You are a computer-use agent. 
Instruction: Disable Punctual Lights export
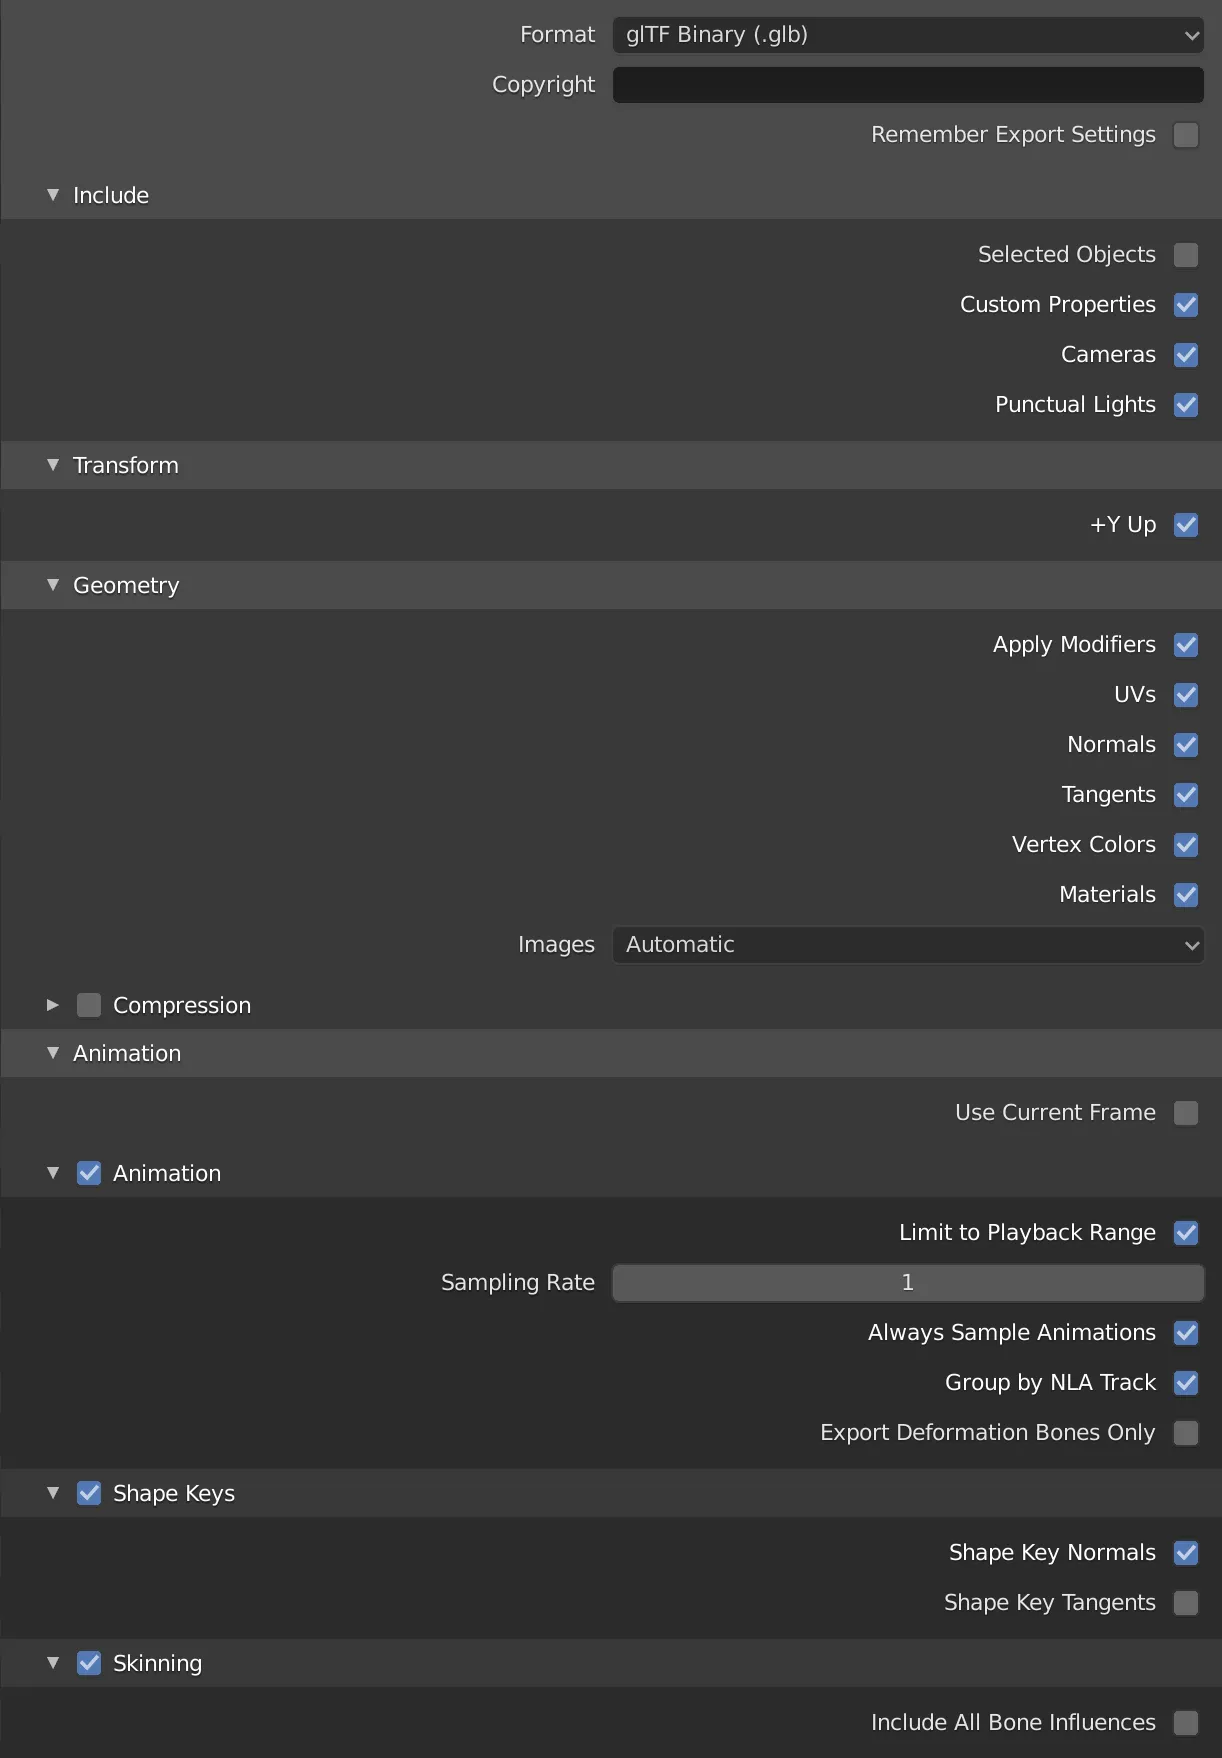(x=1186, y=405)
